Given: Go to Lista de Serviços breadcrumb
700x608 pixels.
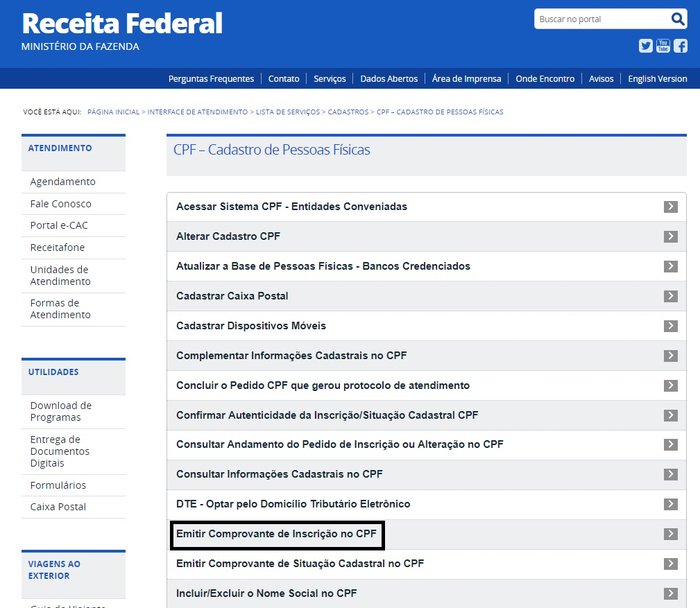Looking at the screenshot, I should point(288,112).
